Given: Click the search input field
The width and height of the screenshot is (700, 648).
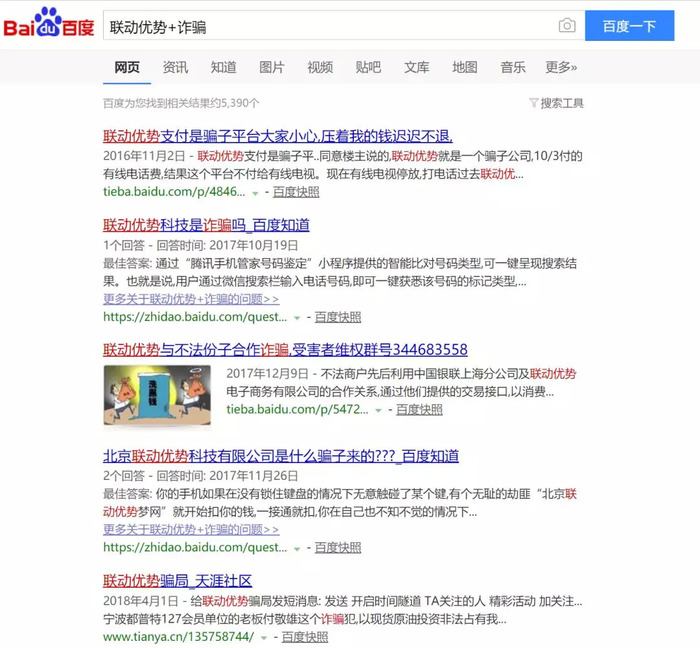Looking at the screenshot, I should 330,26.
